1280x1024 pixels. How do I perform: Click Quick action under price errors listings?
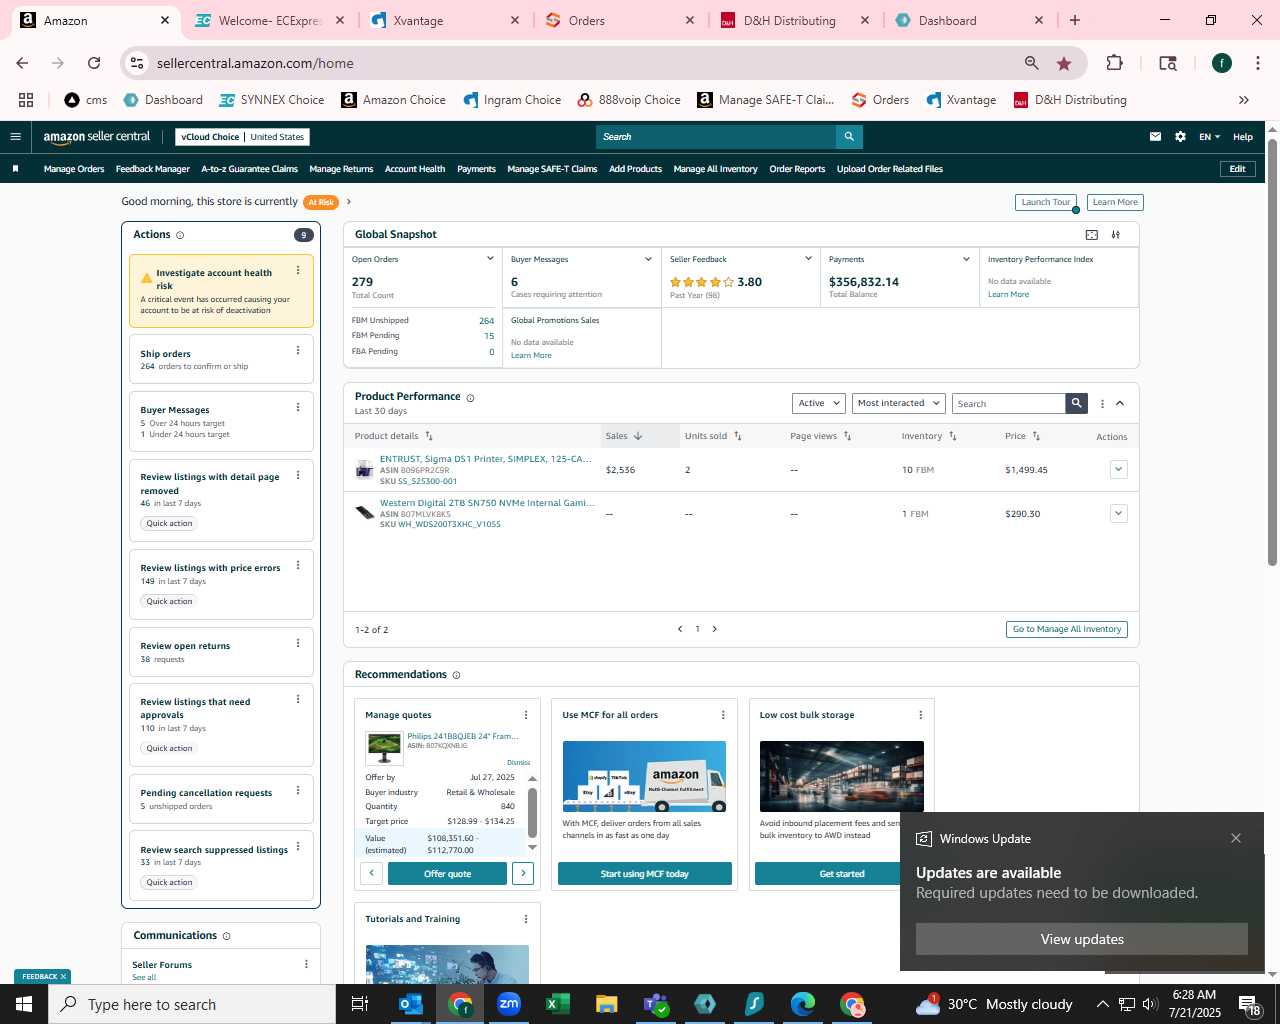point(169,601)
